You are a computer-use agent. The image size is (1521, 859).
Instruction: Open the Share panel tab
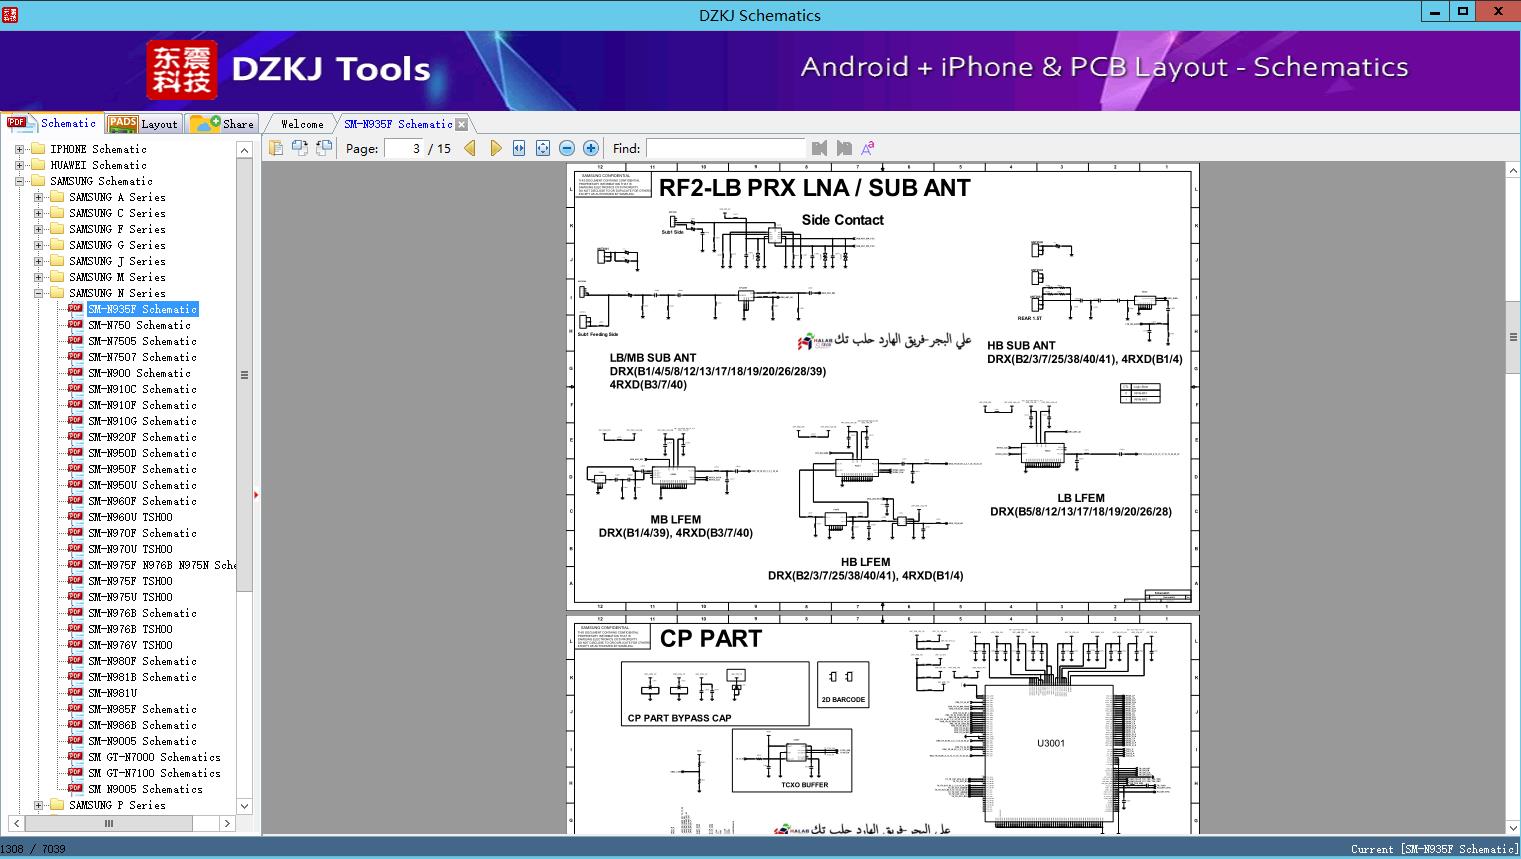[x=222, y=124]
